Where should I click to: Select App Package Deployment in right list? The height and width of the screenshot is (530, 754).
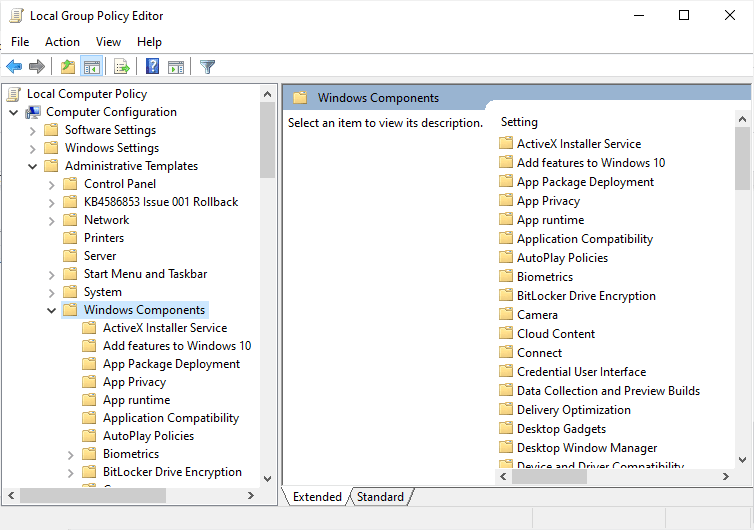click(x=585, y=182)
